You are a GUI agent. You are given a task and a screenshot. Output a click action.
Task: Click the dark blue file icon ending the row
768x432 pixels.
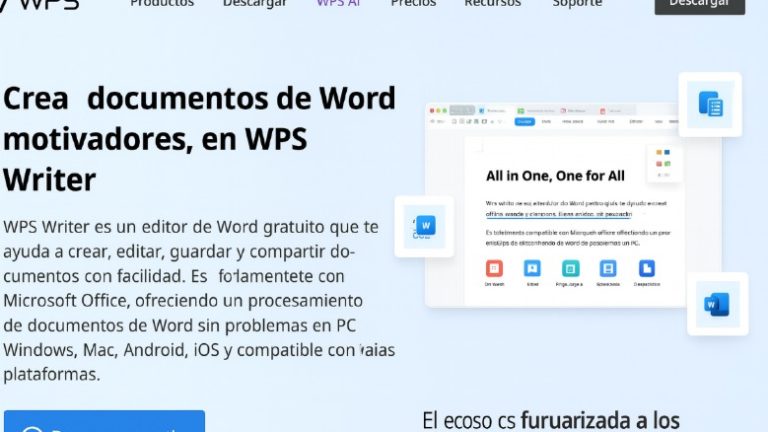click(x=647, y=268)
